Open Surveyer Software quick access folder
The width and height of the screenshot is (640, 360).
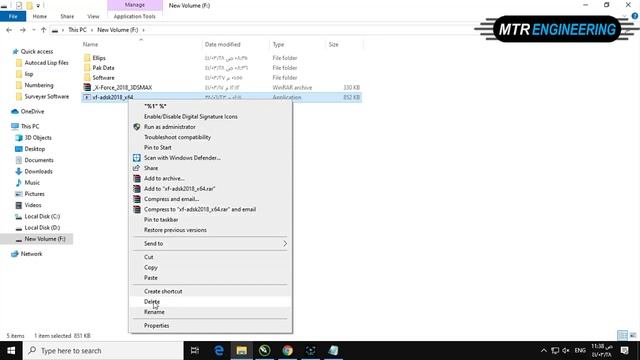click(47, 97)
